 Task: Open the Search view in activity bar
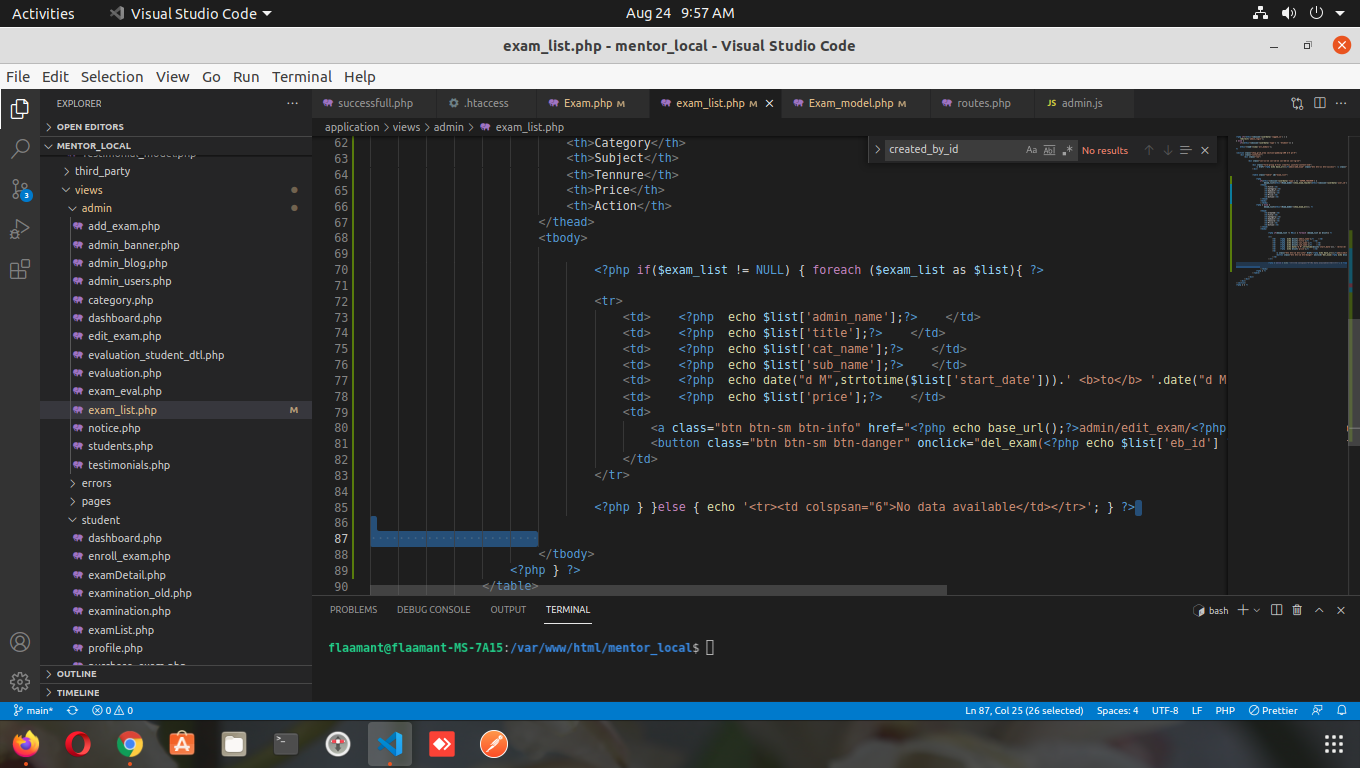pyautogui.click(x=20, y=150)
